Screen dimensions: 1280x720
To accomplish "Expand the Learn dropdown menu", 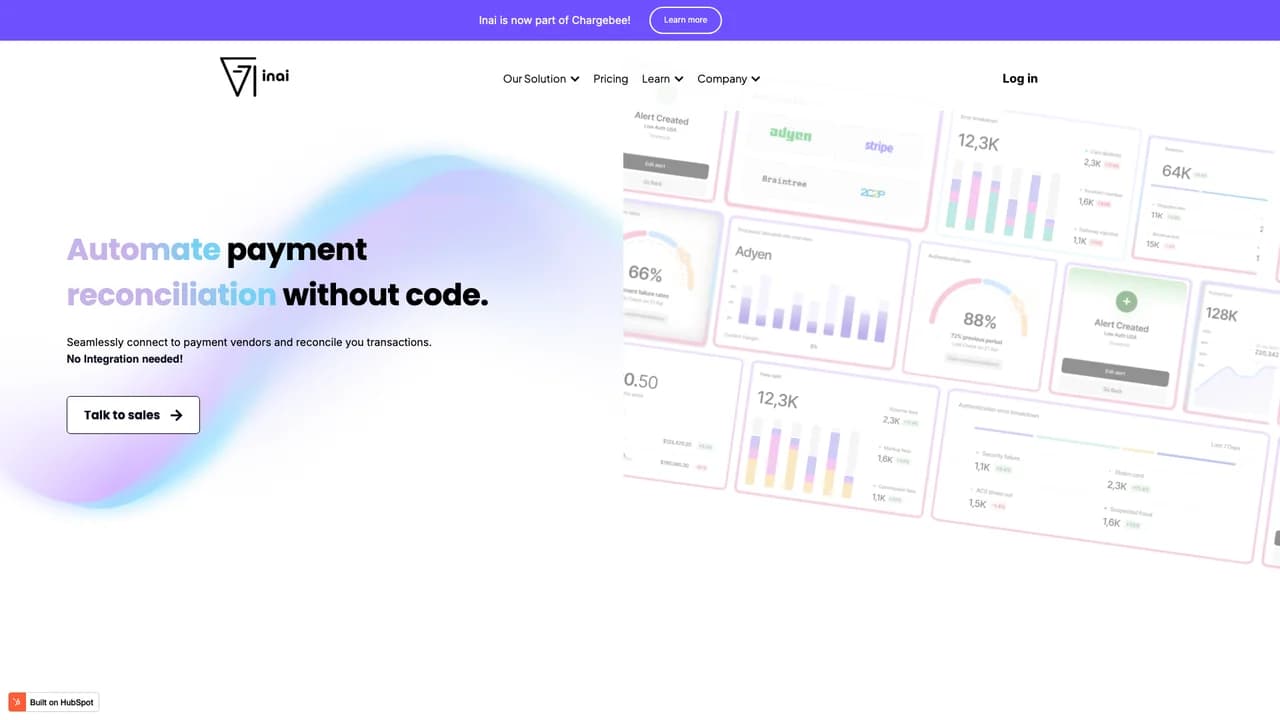I will point(662,79).
